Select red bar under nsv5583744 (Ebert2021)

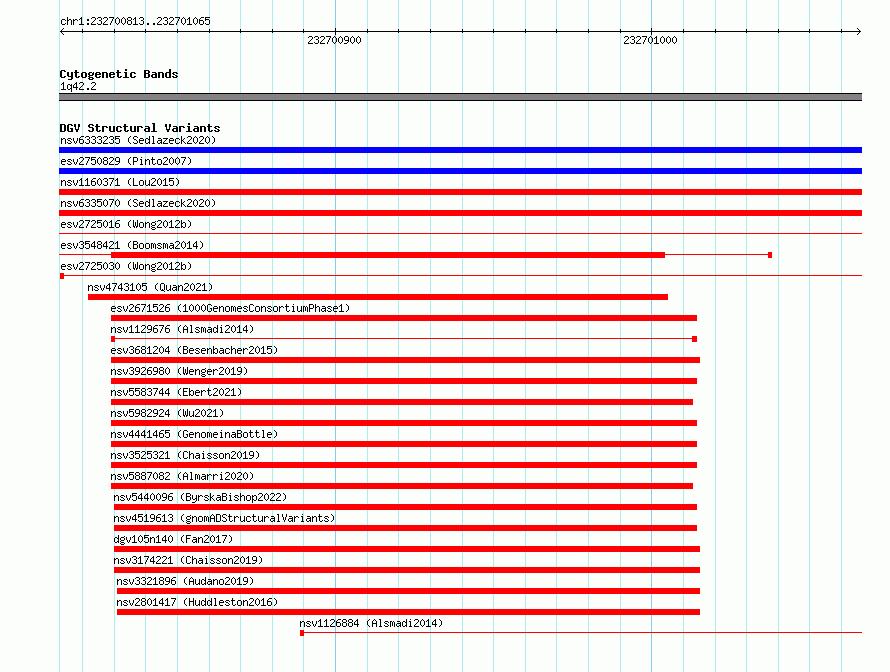pyautogui.click(x=402, y=402)
